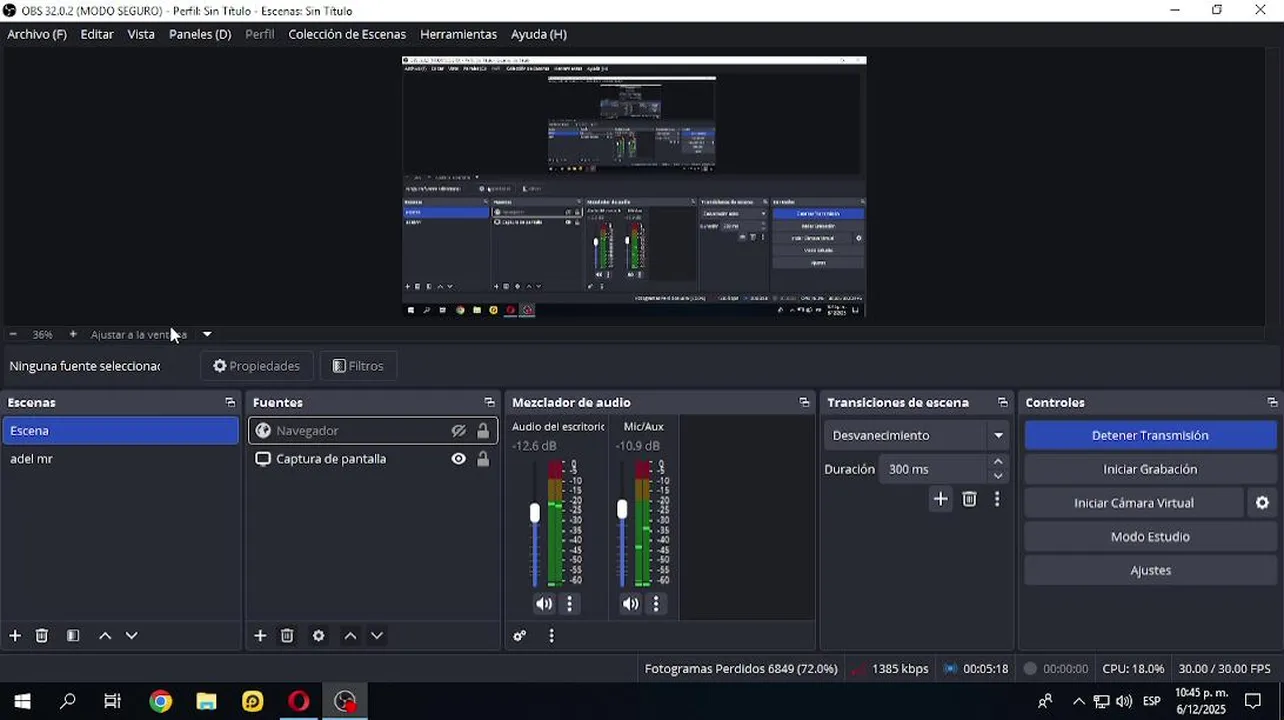The width and height of the screenshot is (1284, 720).
Task: Click Propiedades button in source toolbar
Action: point(257,366)
